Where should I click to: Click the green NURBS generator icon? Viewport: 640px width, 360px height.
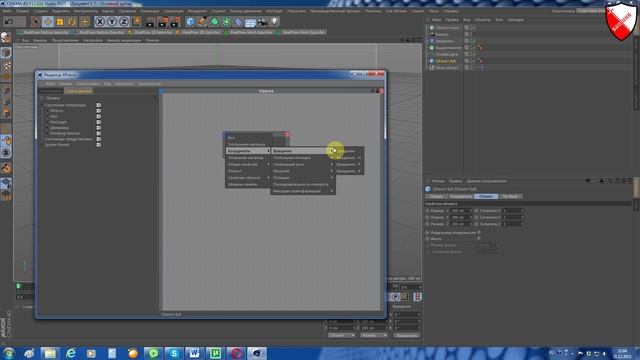215,21
